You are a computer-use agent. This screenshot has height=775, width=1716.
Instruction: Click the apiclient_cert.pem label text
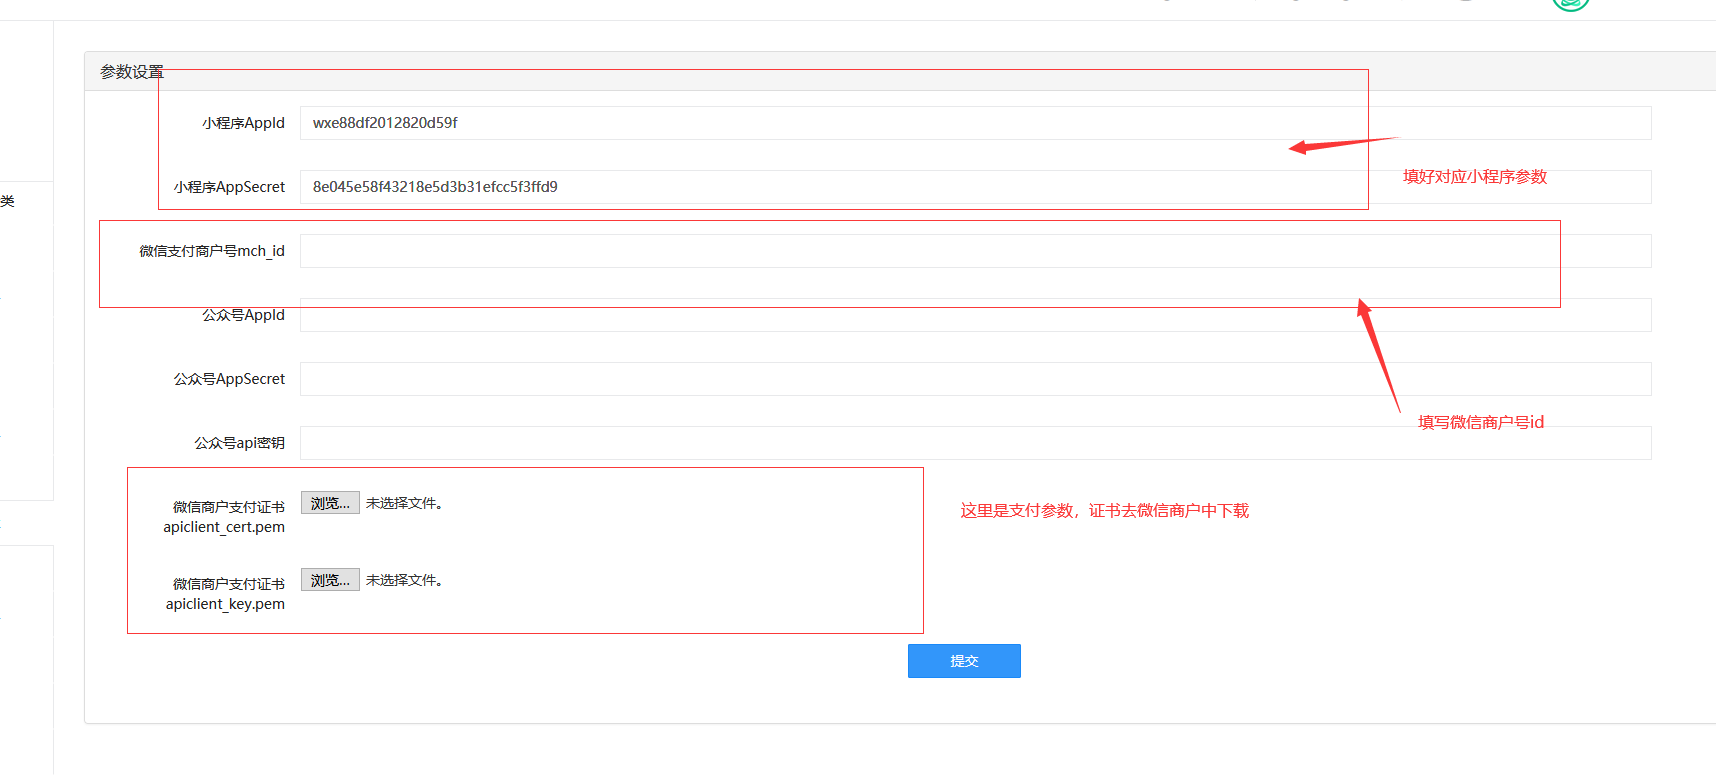point(224,527)
